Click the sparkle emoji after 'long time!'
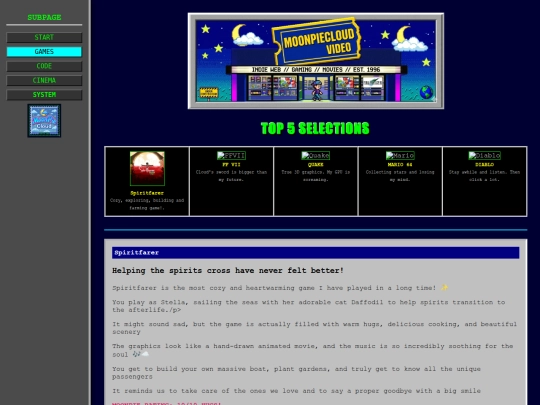Viewport: 540px width, 405px height. point(444,288)
